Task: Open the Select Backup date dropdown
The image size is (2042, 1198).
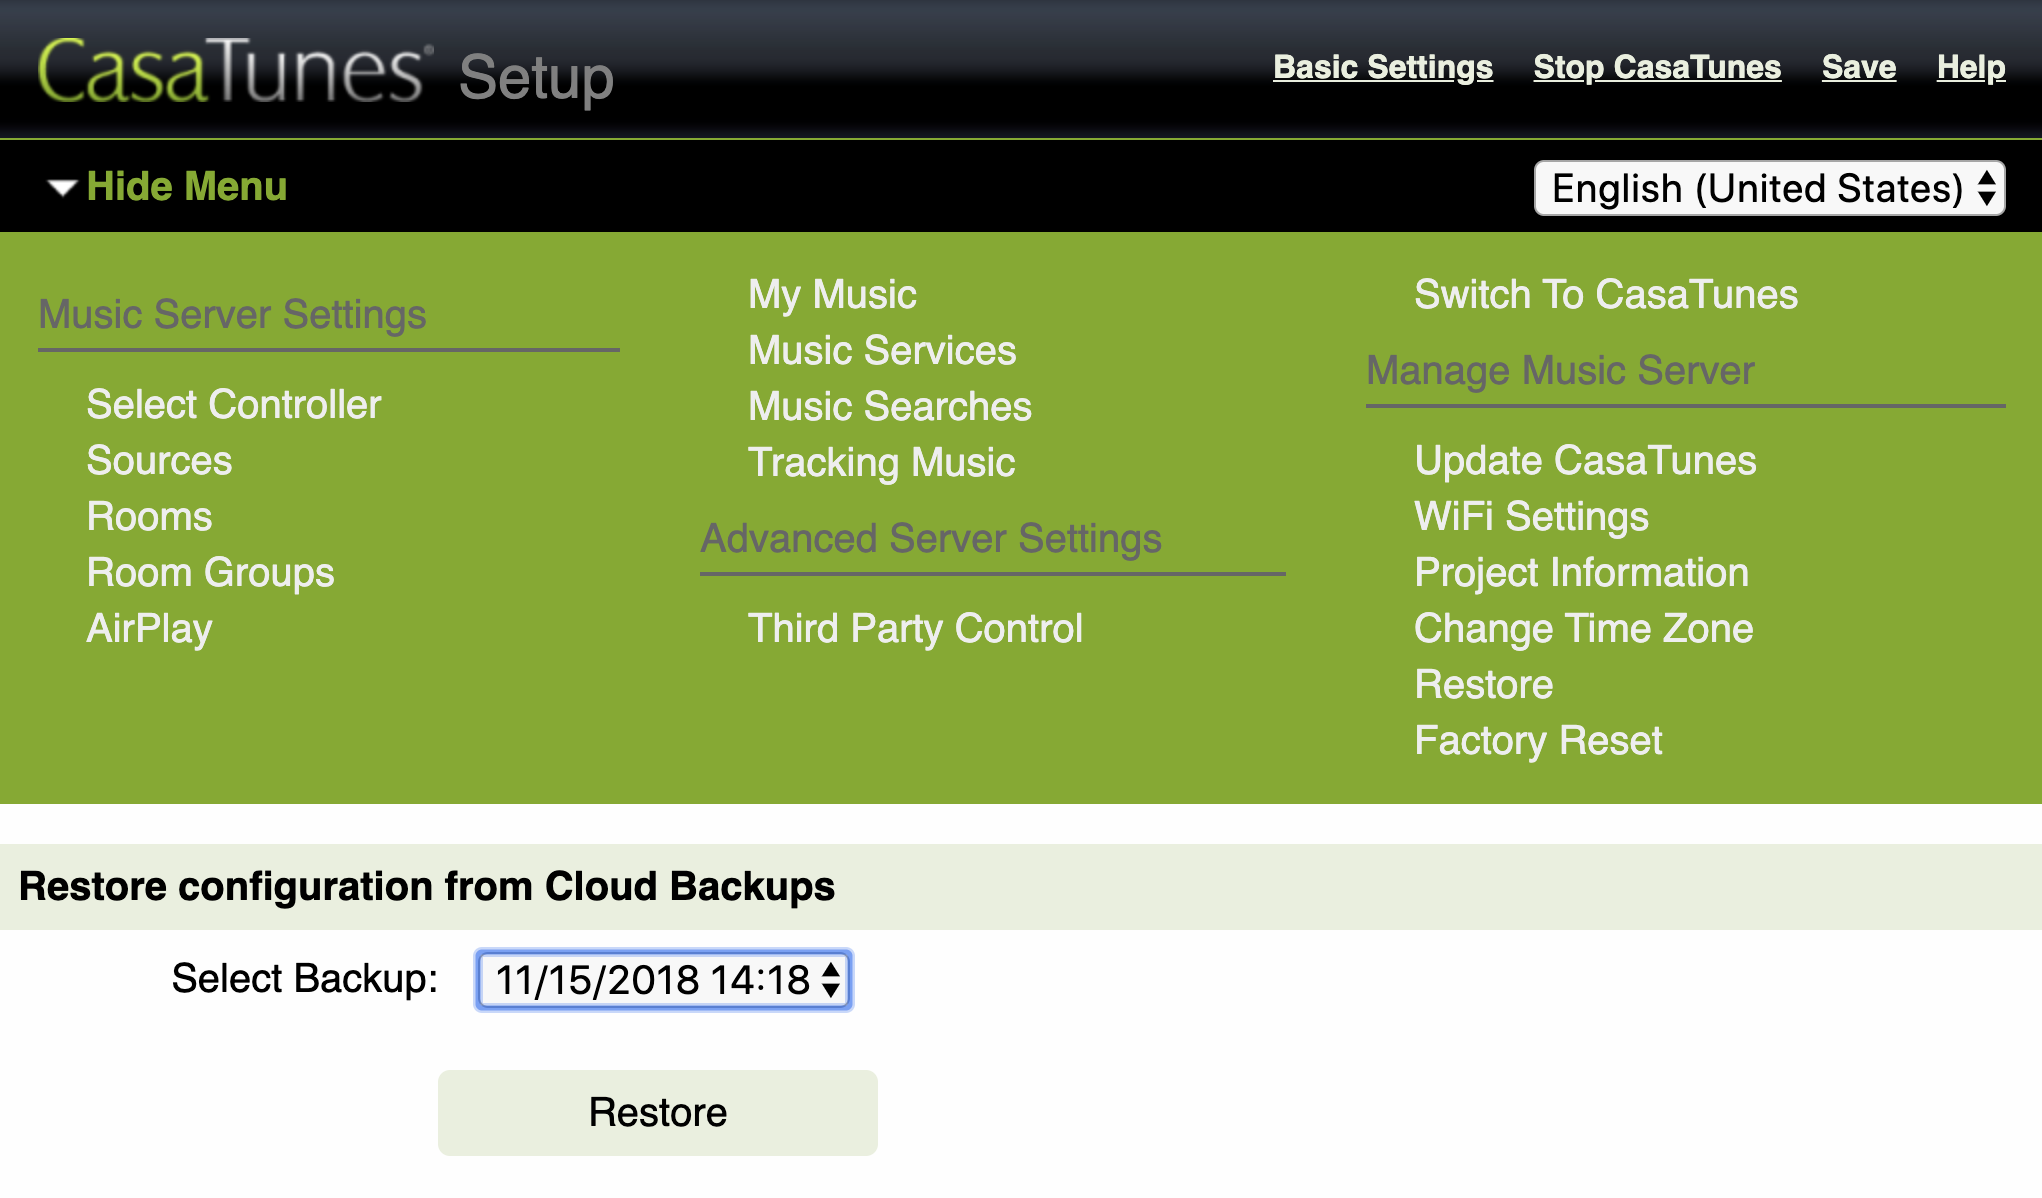Action: click(x=663, y=980)
